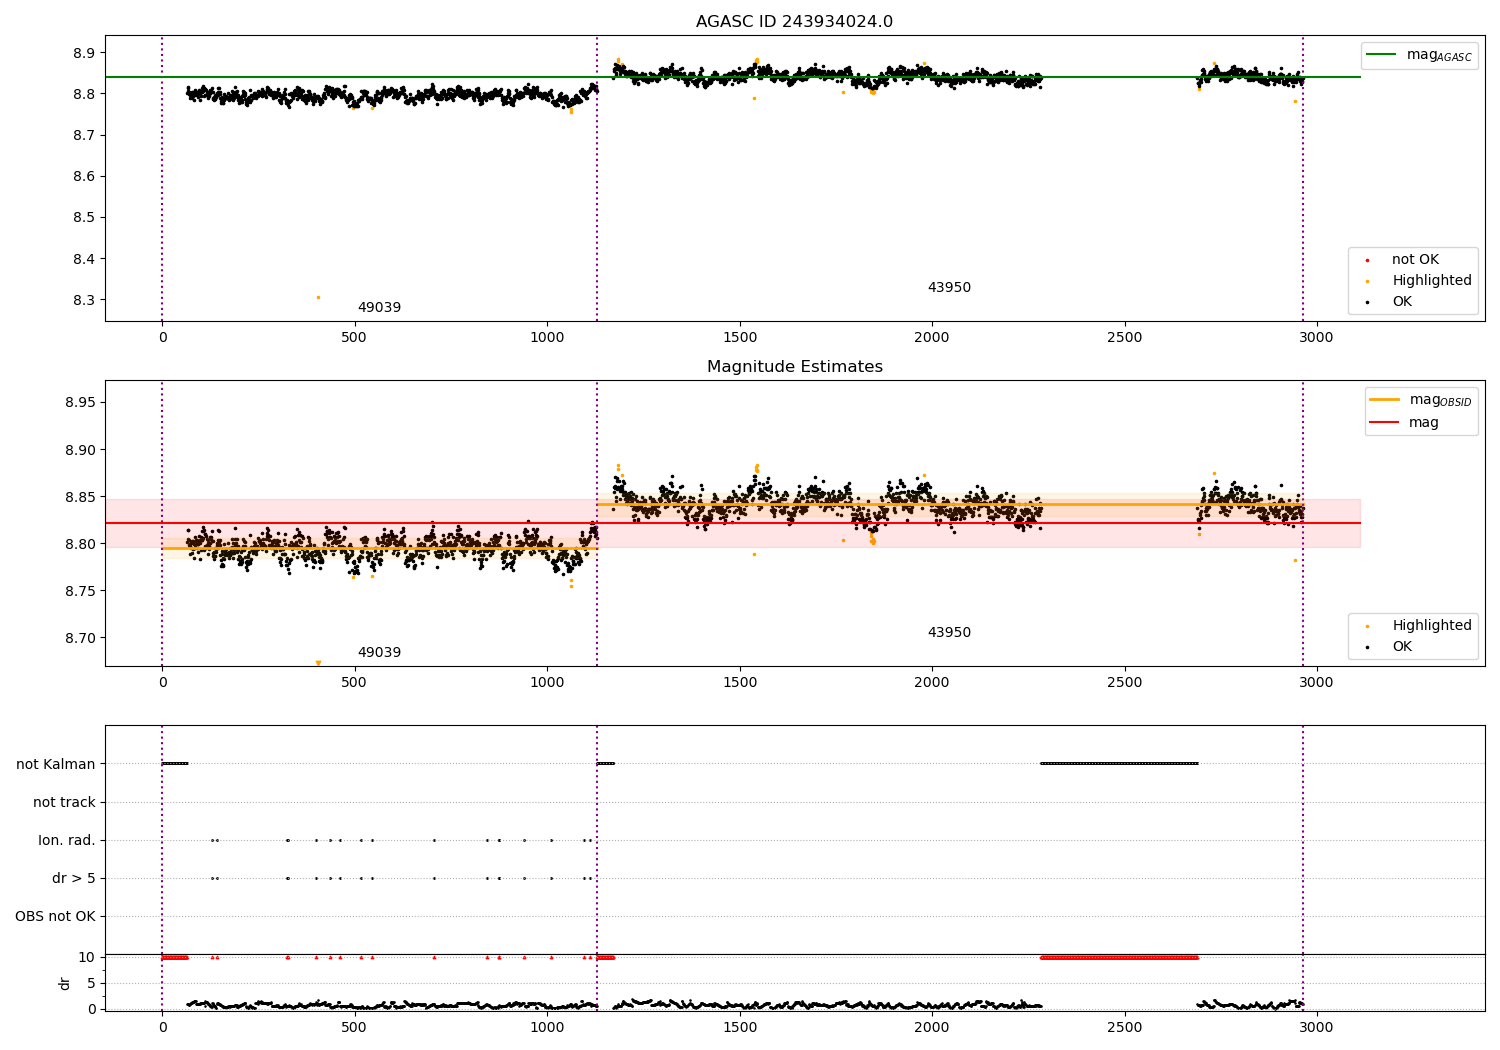This screenshot has height=1050, width=1500.
Task: Click the "2500" x-axis tick under the top plot
Action: (1124, 338)
